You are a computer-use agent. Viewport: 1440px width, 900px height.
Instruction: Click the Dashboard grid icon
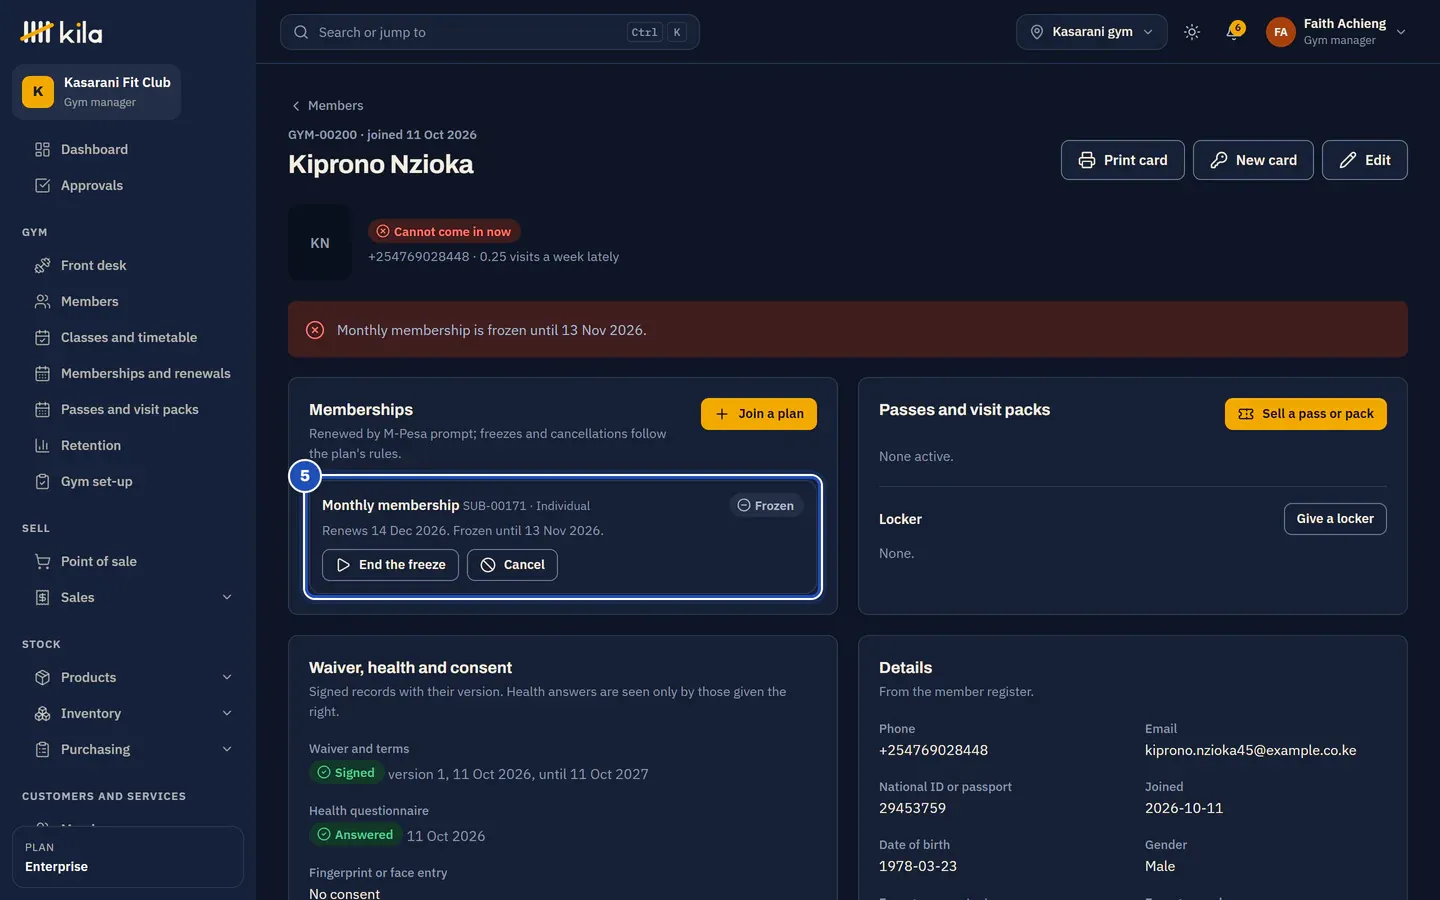coord(42,149)
